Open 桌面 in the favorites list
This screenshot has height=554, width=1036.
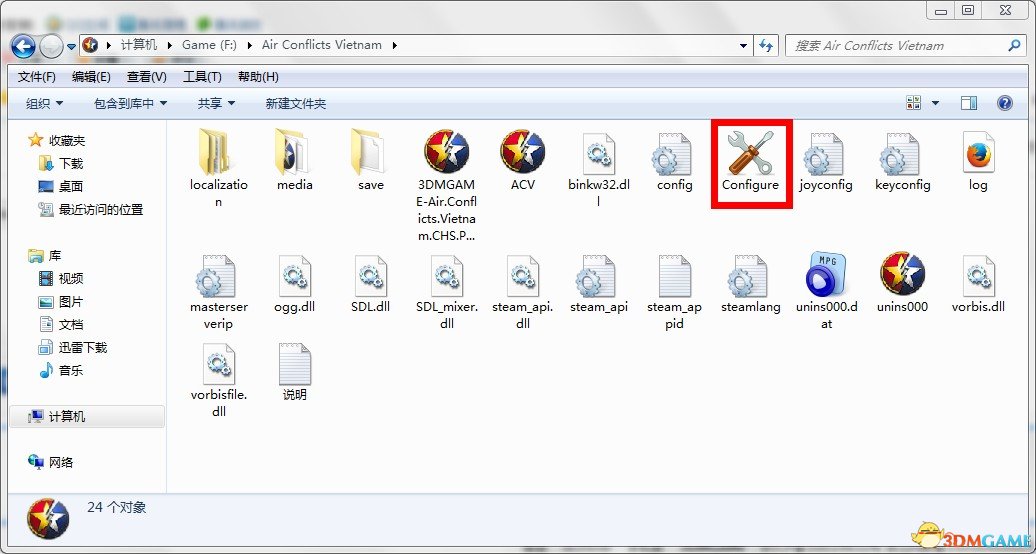(x=71, y=186)
